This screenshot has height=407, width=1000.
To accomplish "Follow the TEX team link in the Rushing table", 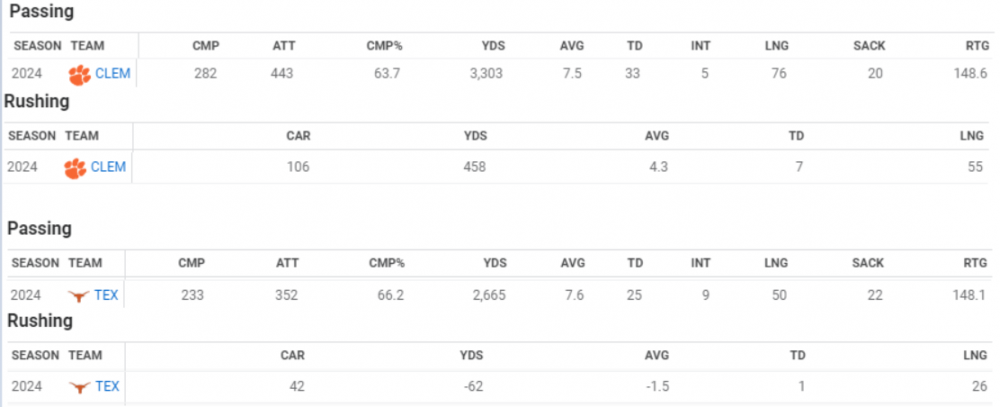I will [107, 387].
